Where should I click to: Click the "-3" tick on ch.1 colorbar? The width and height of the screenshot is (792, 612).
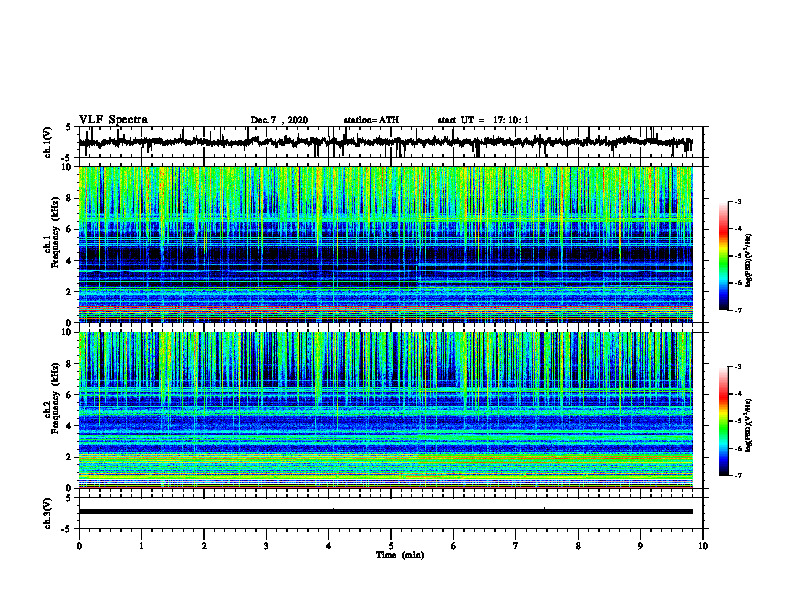(x=737, y=202)
